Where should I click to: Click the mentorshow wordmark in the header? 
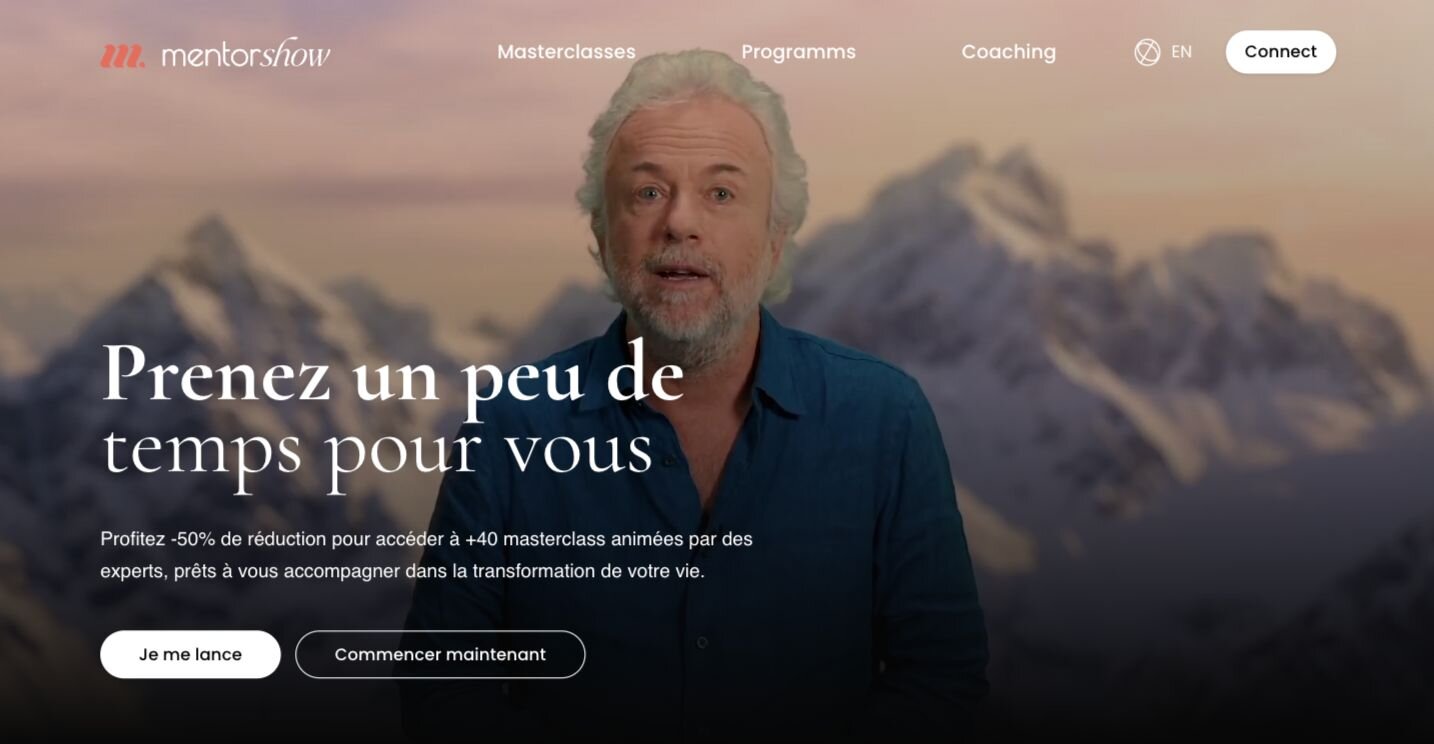(246, 53)
